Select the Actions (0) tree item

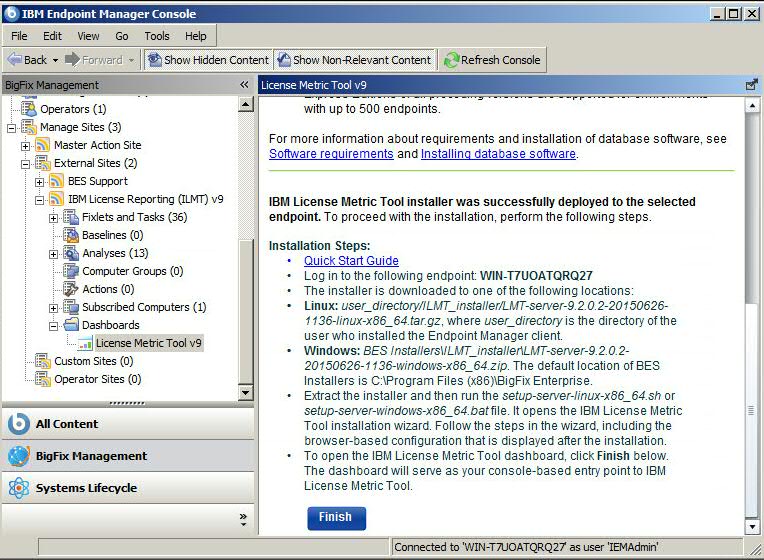point(108,289)
